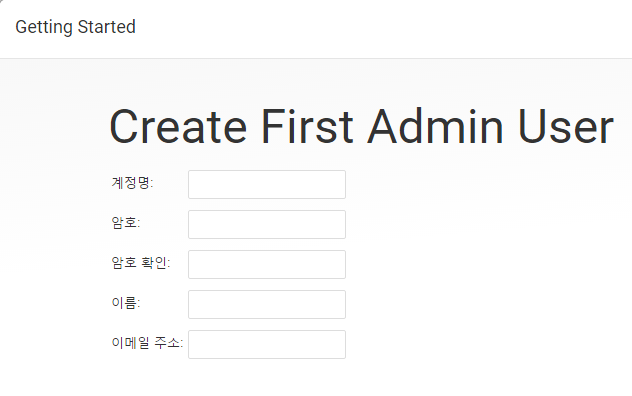Image resolution: width=632 pixels, height=396 pixels.
Task: Select the 암호 확인 confirm password field
Action: 267,264
